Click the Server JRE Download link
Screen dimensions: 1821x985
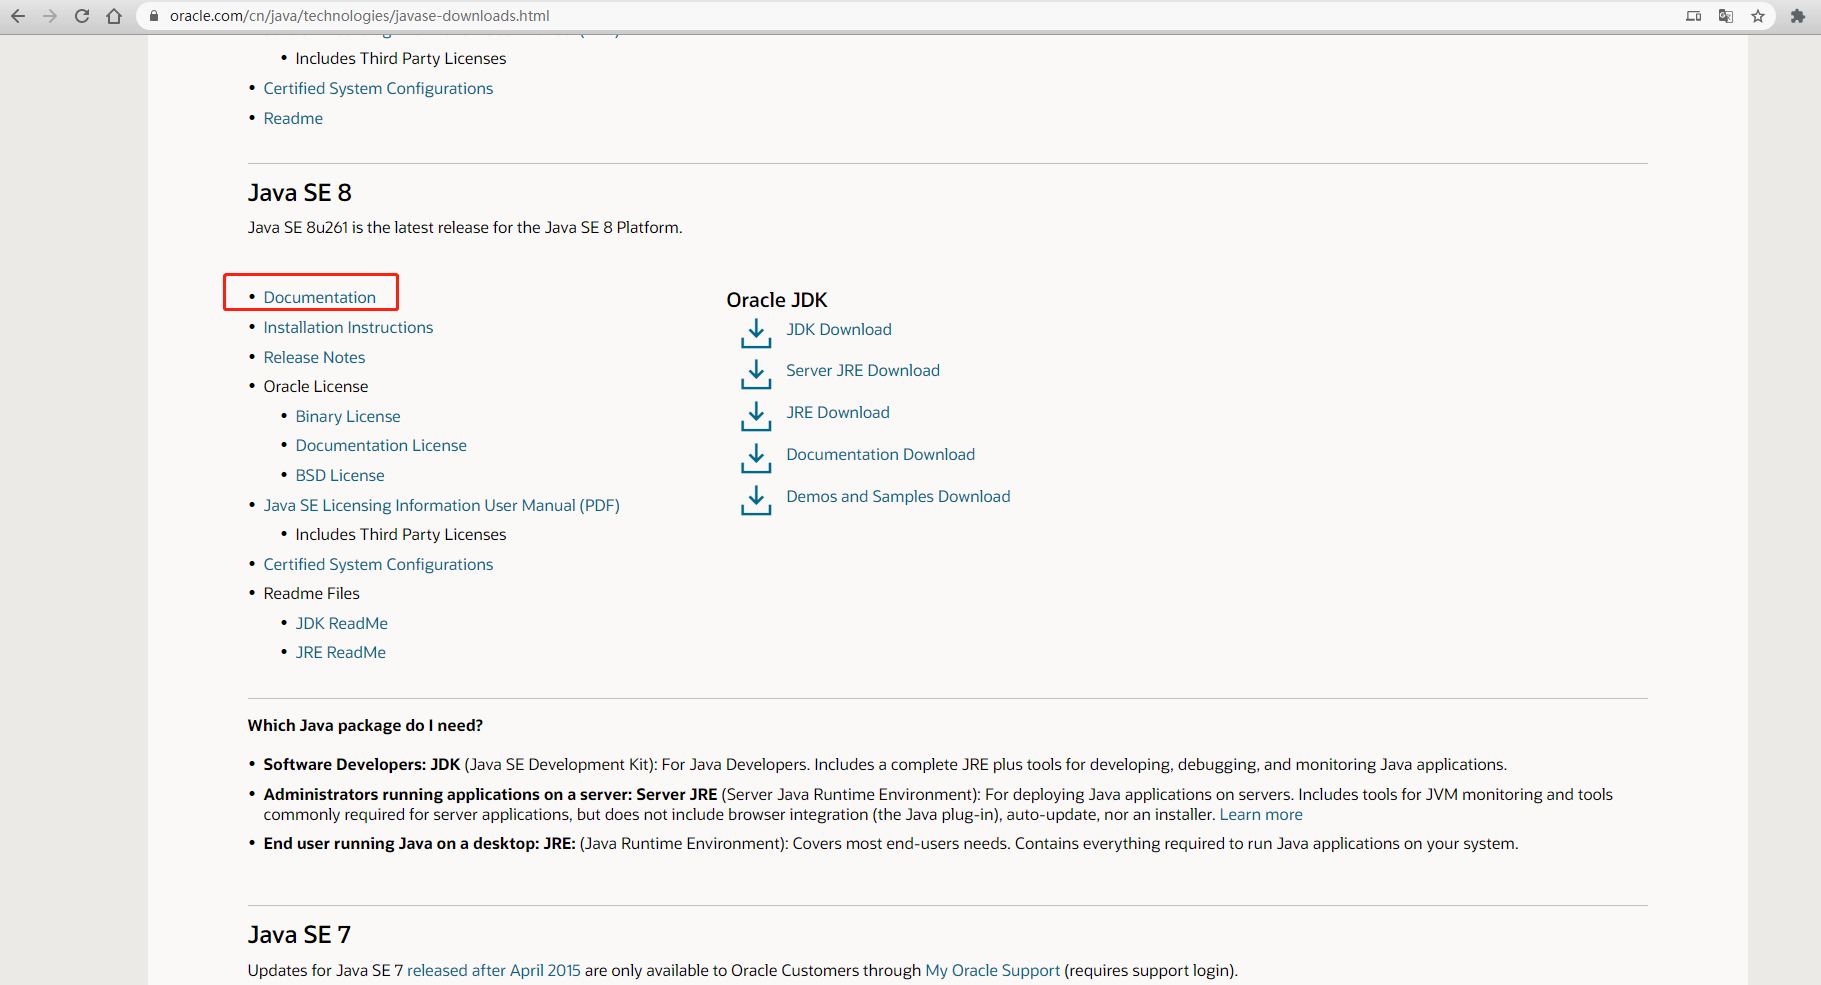(863, 370)
